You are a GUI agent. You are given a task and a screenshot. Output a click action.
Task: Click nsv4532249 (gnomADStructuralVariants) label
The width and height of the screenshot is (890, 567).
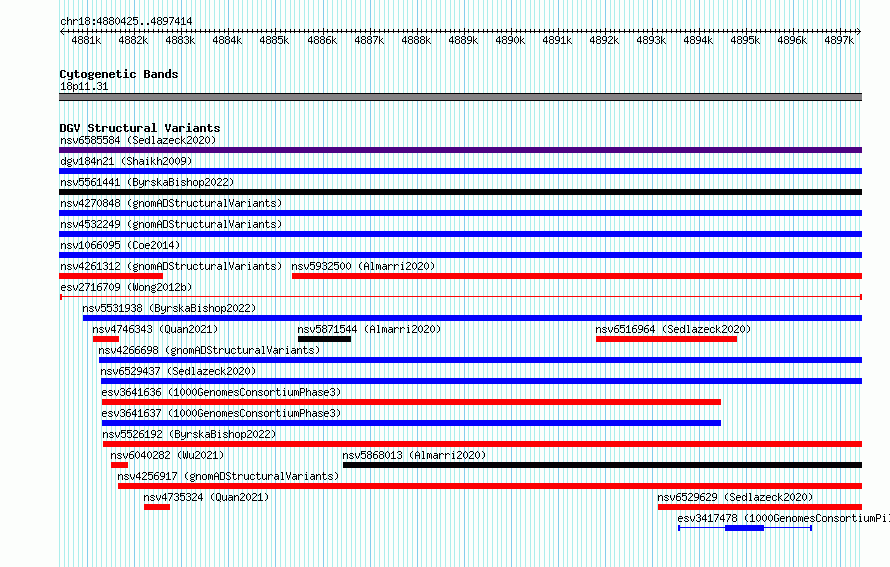pos(171,224)
